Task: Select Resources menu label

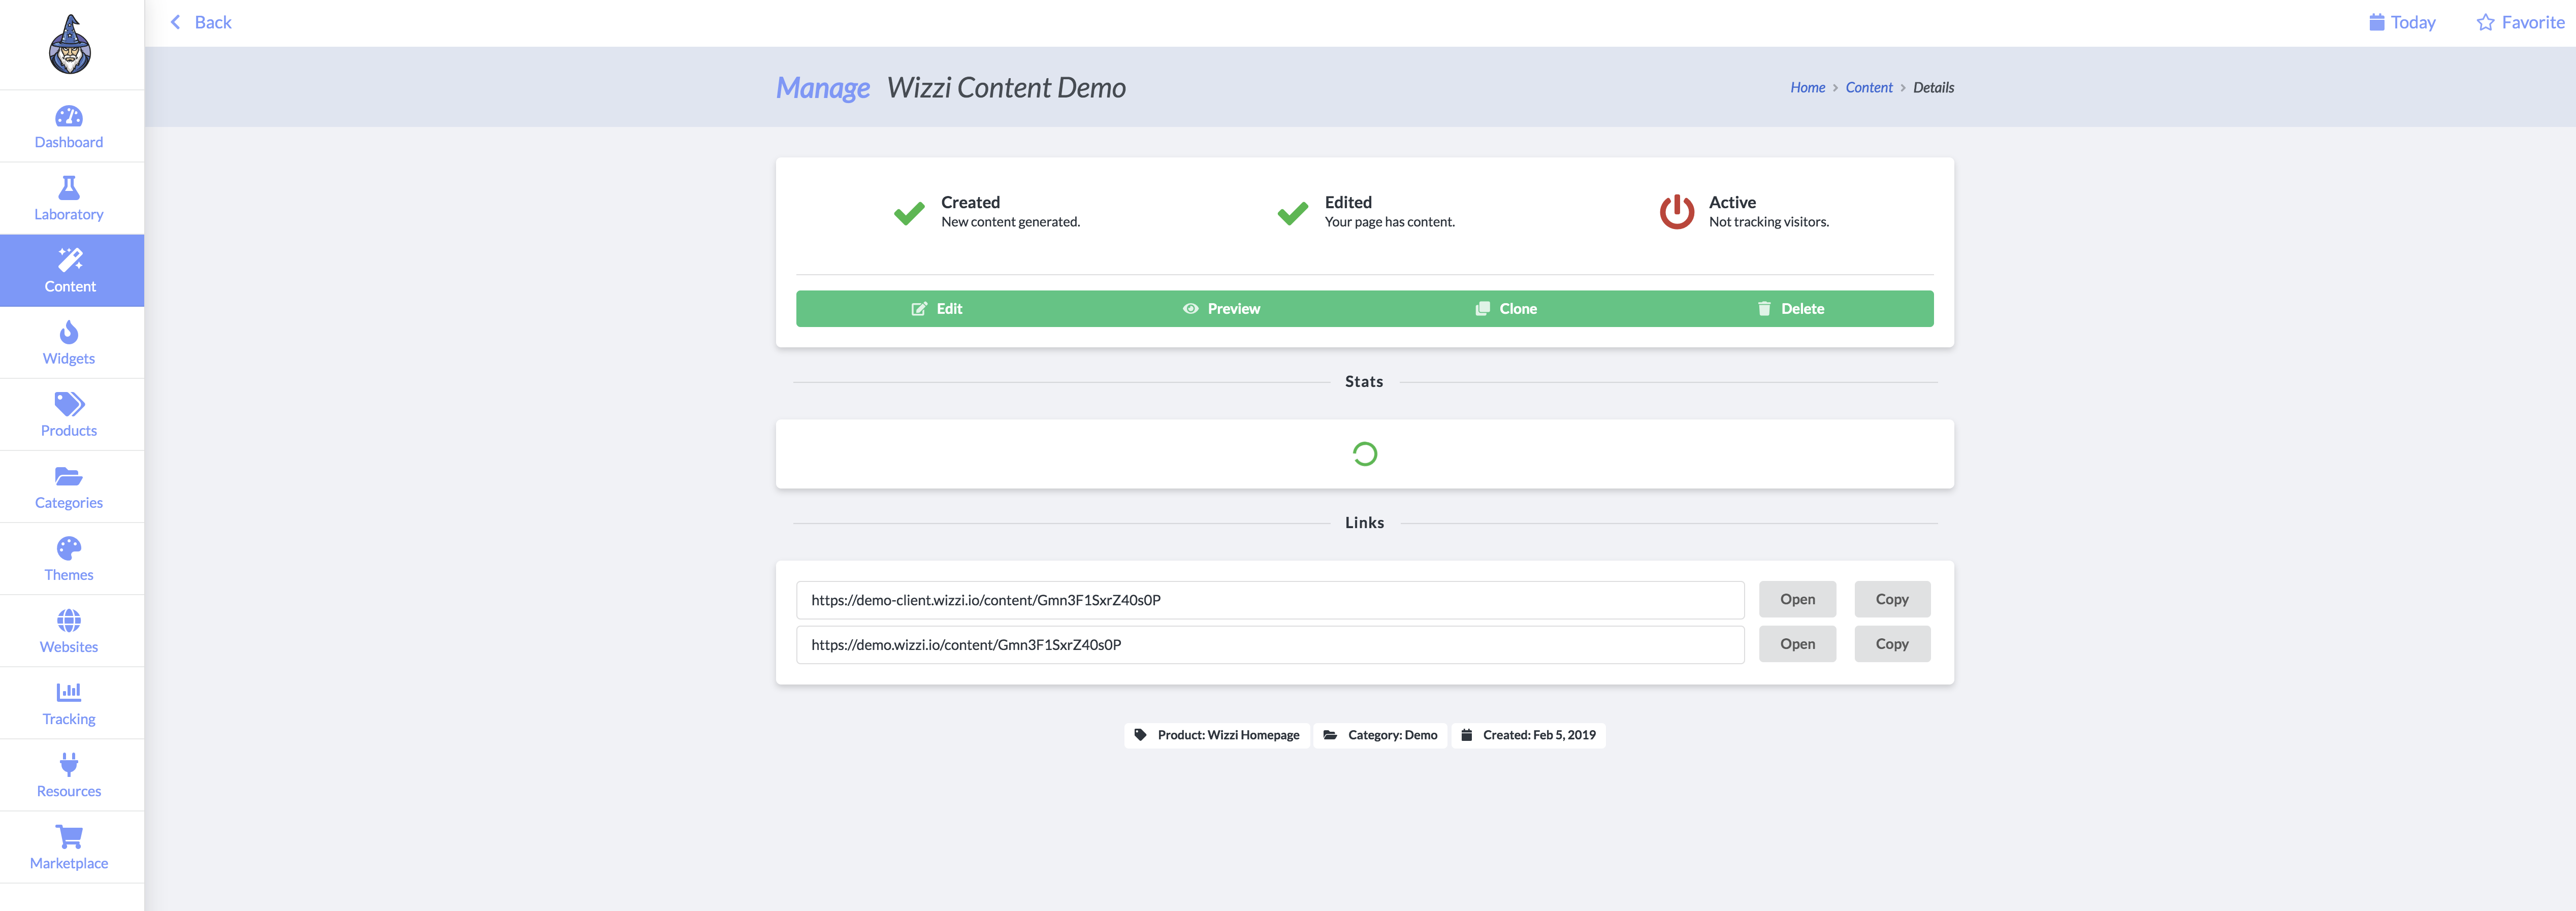Action: [69, 791]
